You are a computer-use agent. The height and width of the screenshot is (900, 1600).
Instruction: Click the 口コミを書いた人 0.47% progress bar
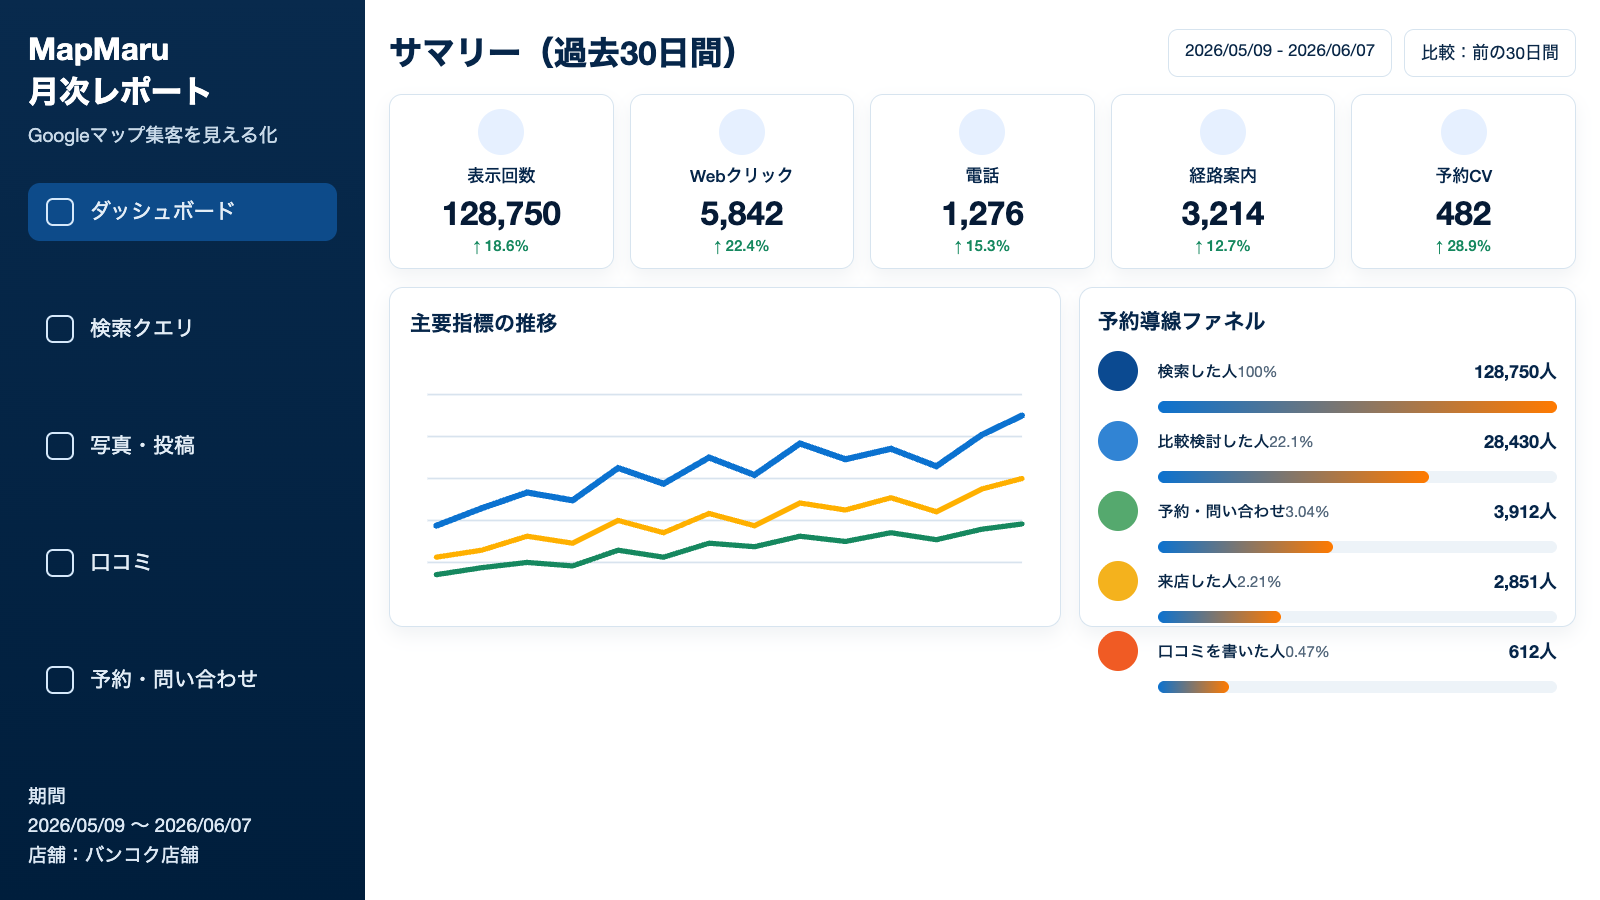coord(1357,687)
